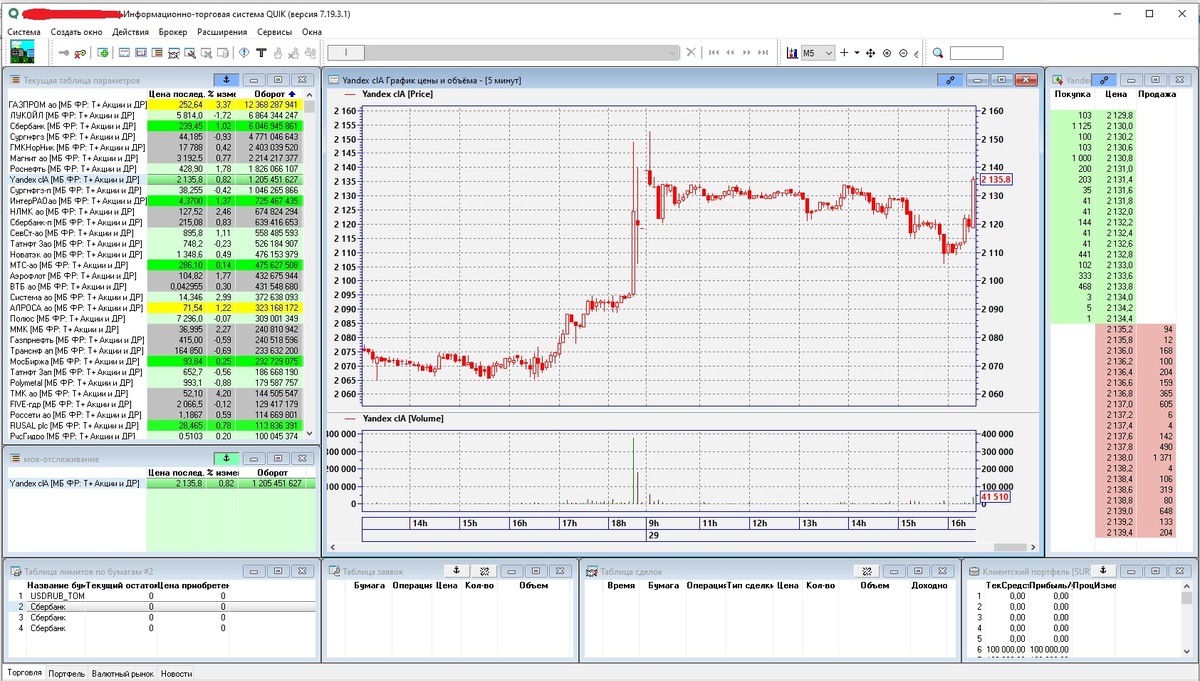Click the skip to last playback arrow
Viewport: 1200px width, 681px height.
[763, 52]
